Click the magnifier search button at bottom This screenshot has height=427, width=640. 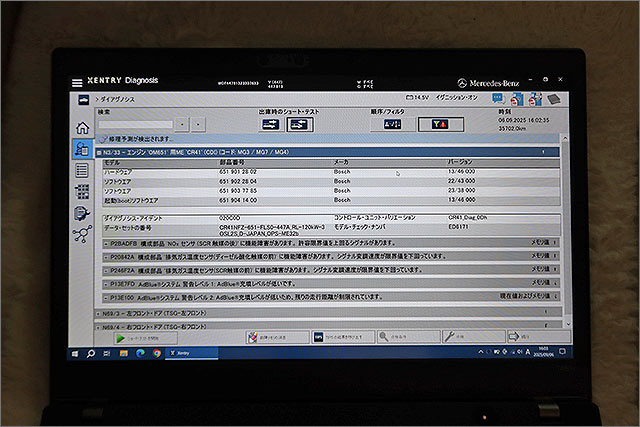coord(409,336)
